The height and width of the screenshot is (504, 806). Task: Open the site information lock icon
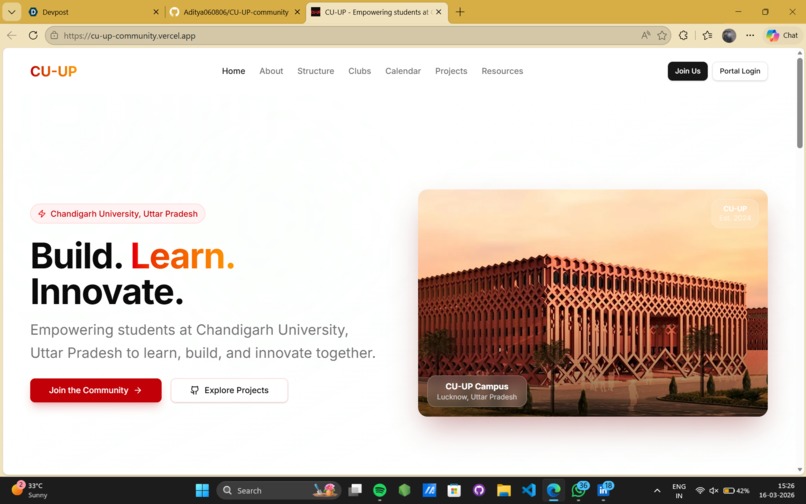54,35
